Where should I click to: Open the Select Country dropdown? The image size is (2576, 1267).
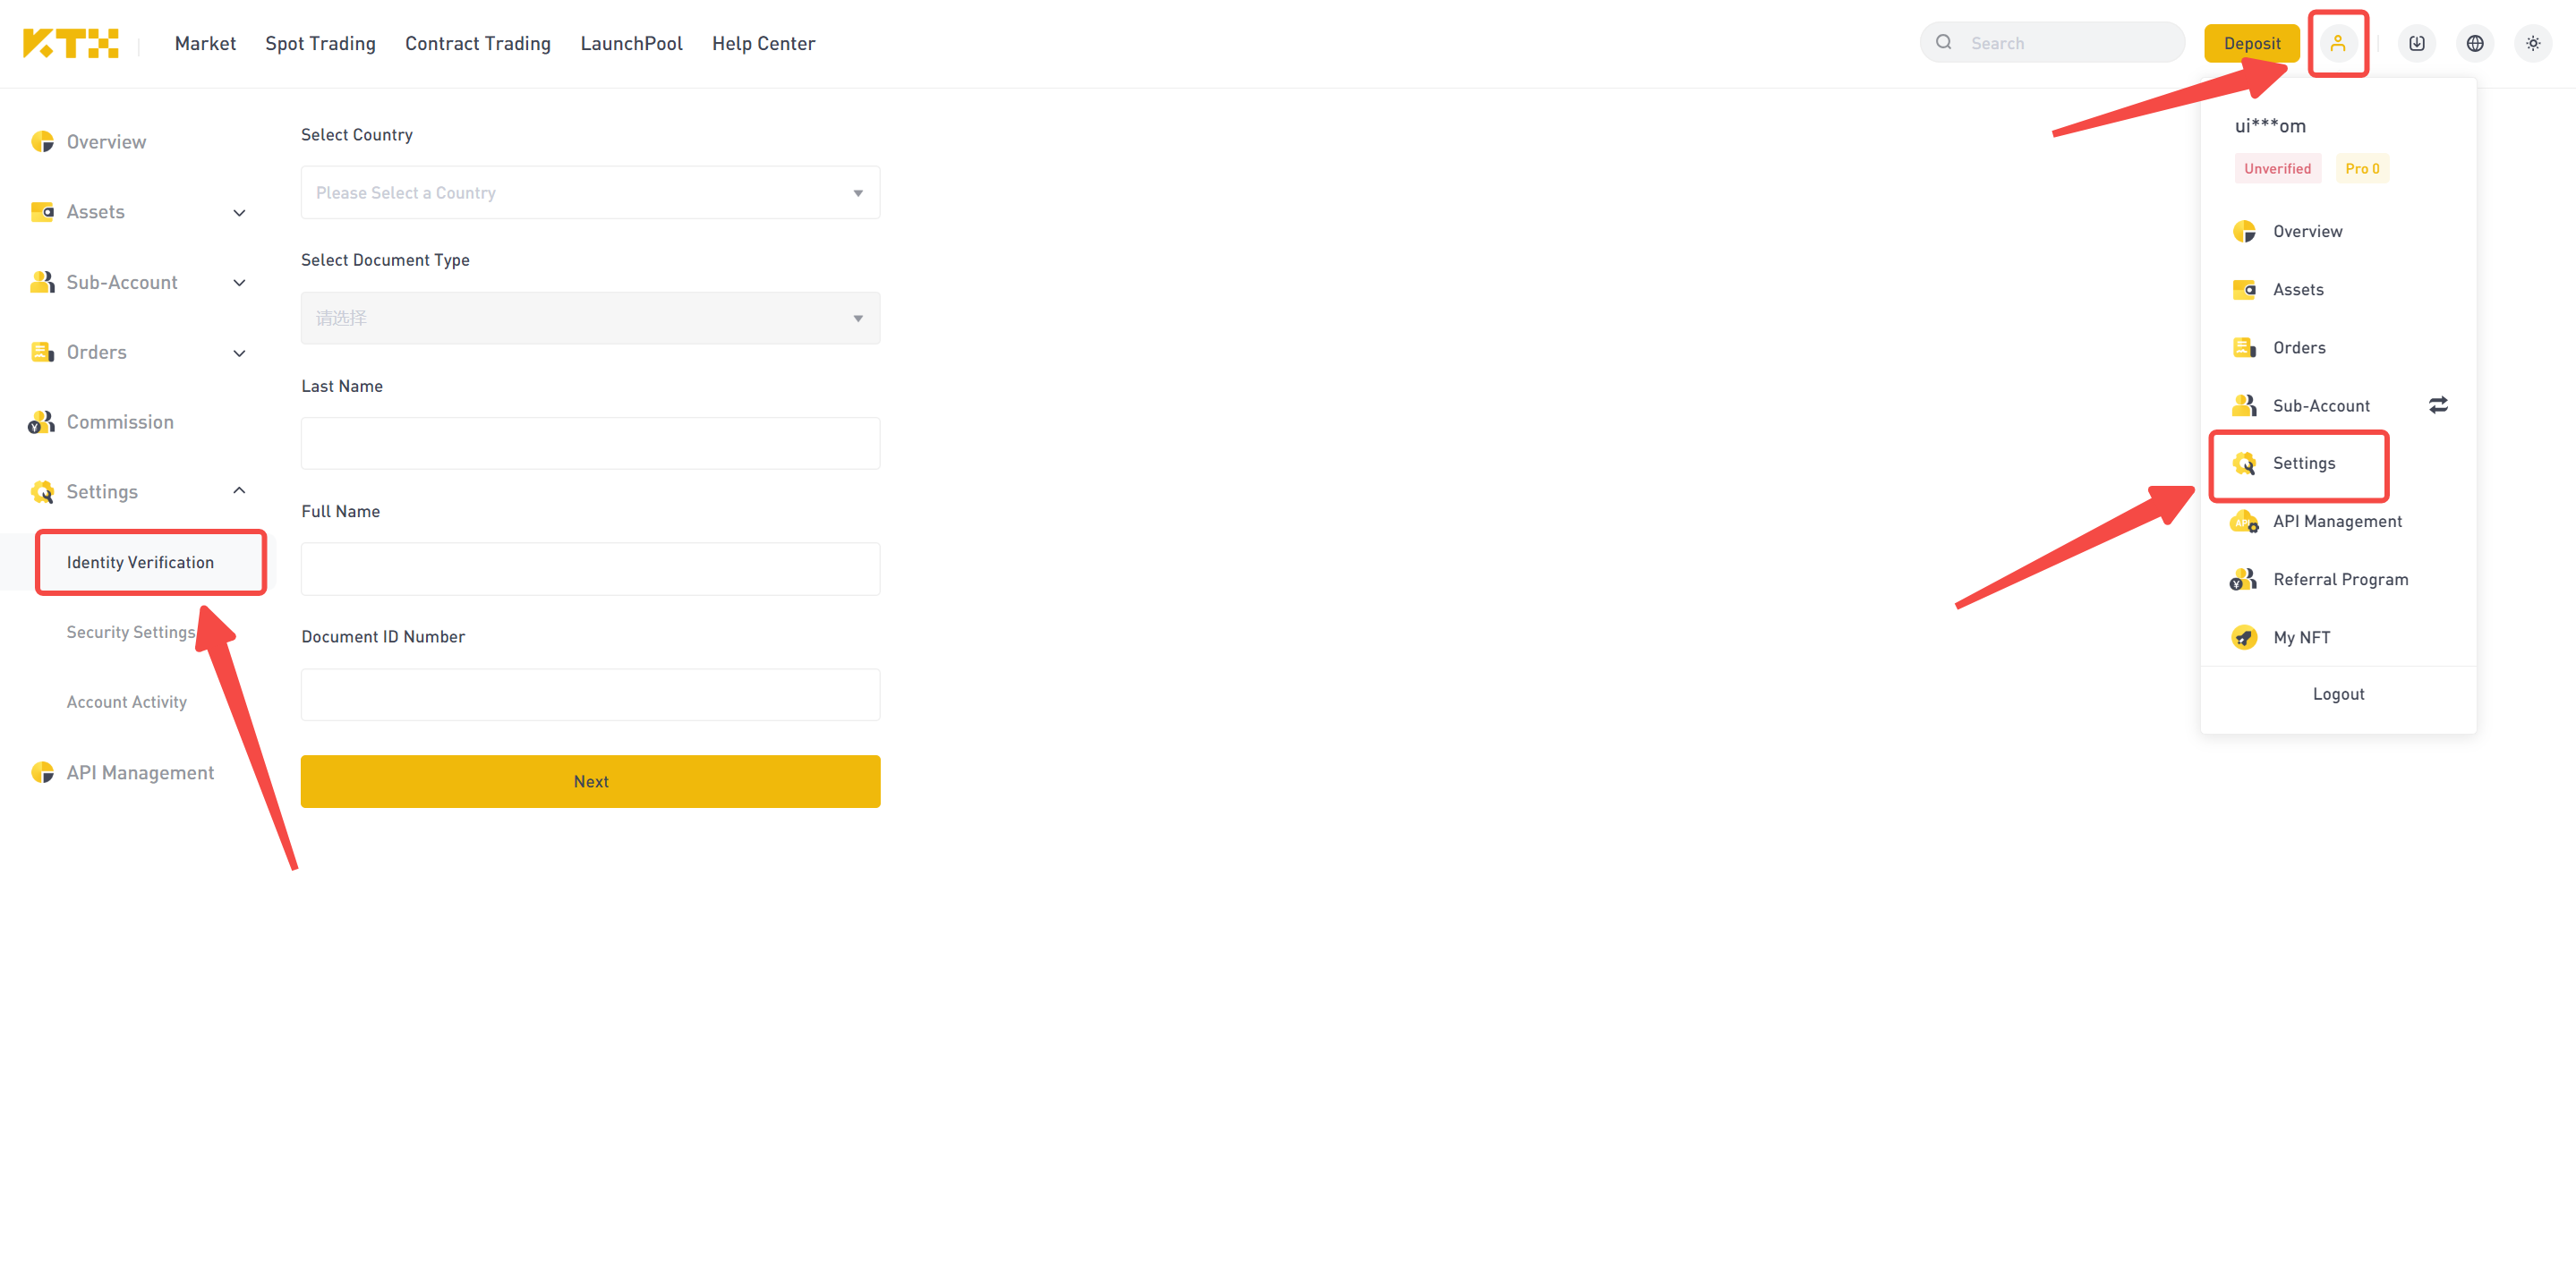click(x=590, y=192)
